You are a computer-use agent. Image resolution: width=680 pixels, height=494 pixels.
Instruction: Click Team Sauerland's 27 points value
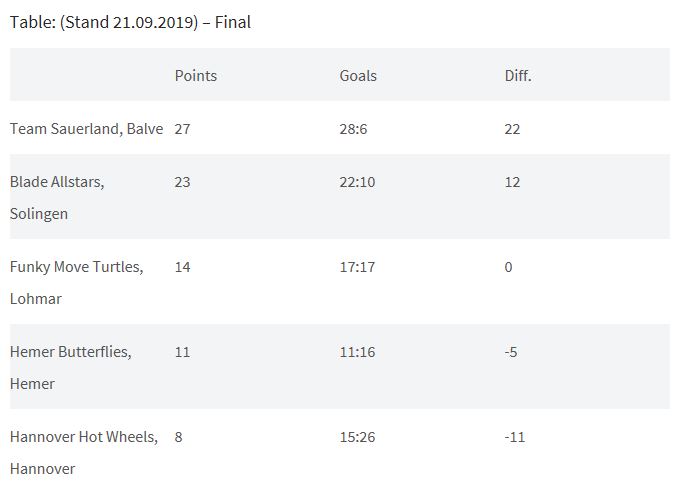[182, 129]
